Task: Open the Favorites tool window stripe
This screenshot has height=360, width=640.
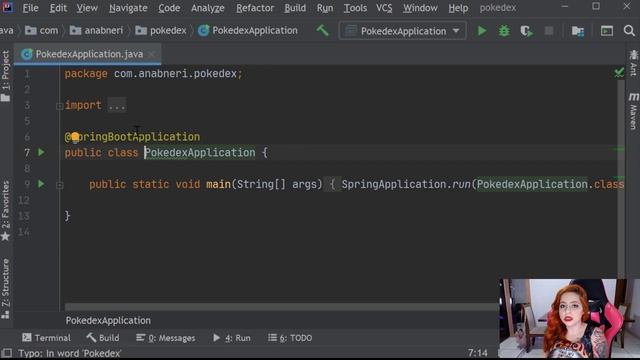Action: [x=5, y=211]
